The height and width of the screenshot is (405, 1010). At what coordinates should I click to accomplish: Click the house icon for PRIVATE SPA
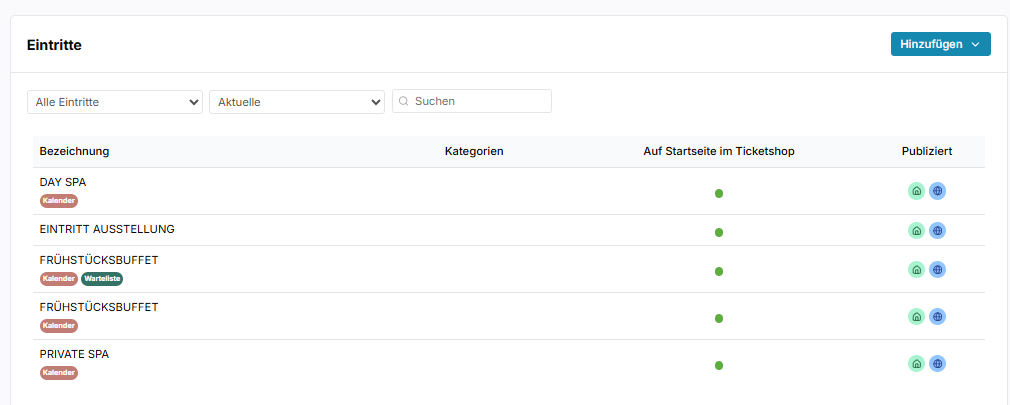(x=916, y=364)
